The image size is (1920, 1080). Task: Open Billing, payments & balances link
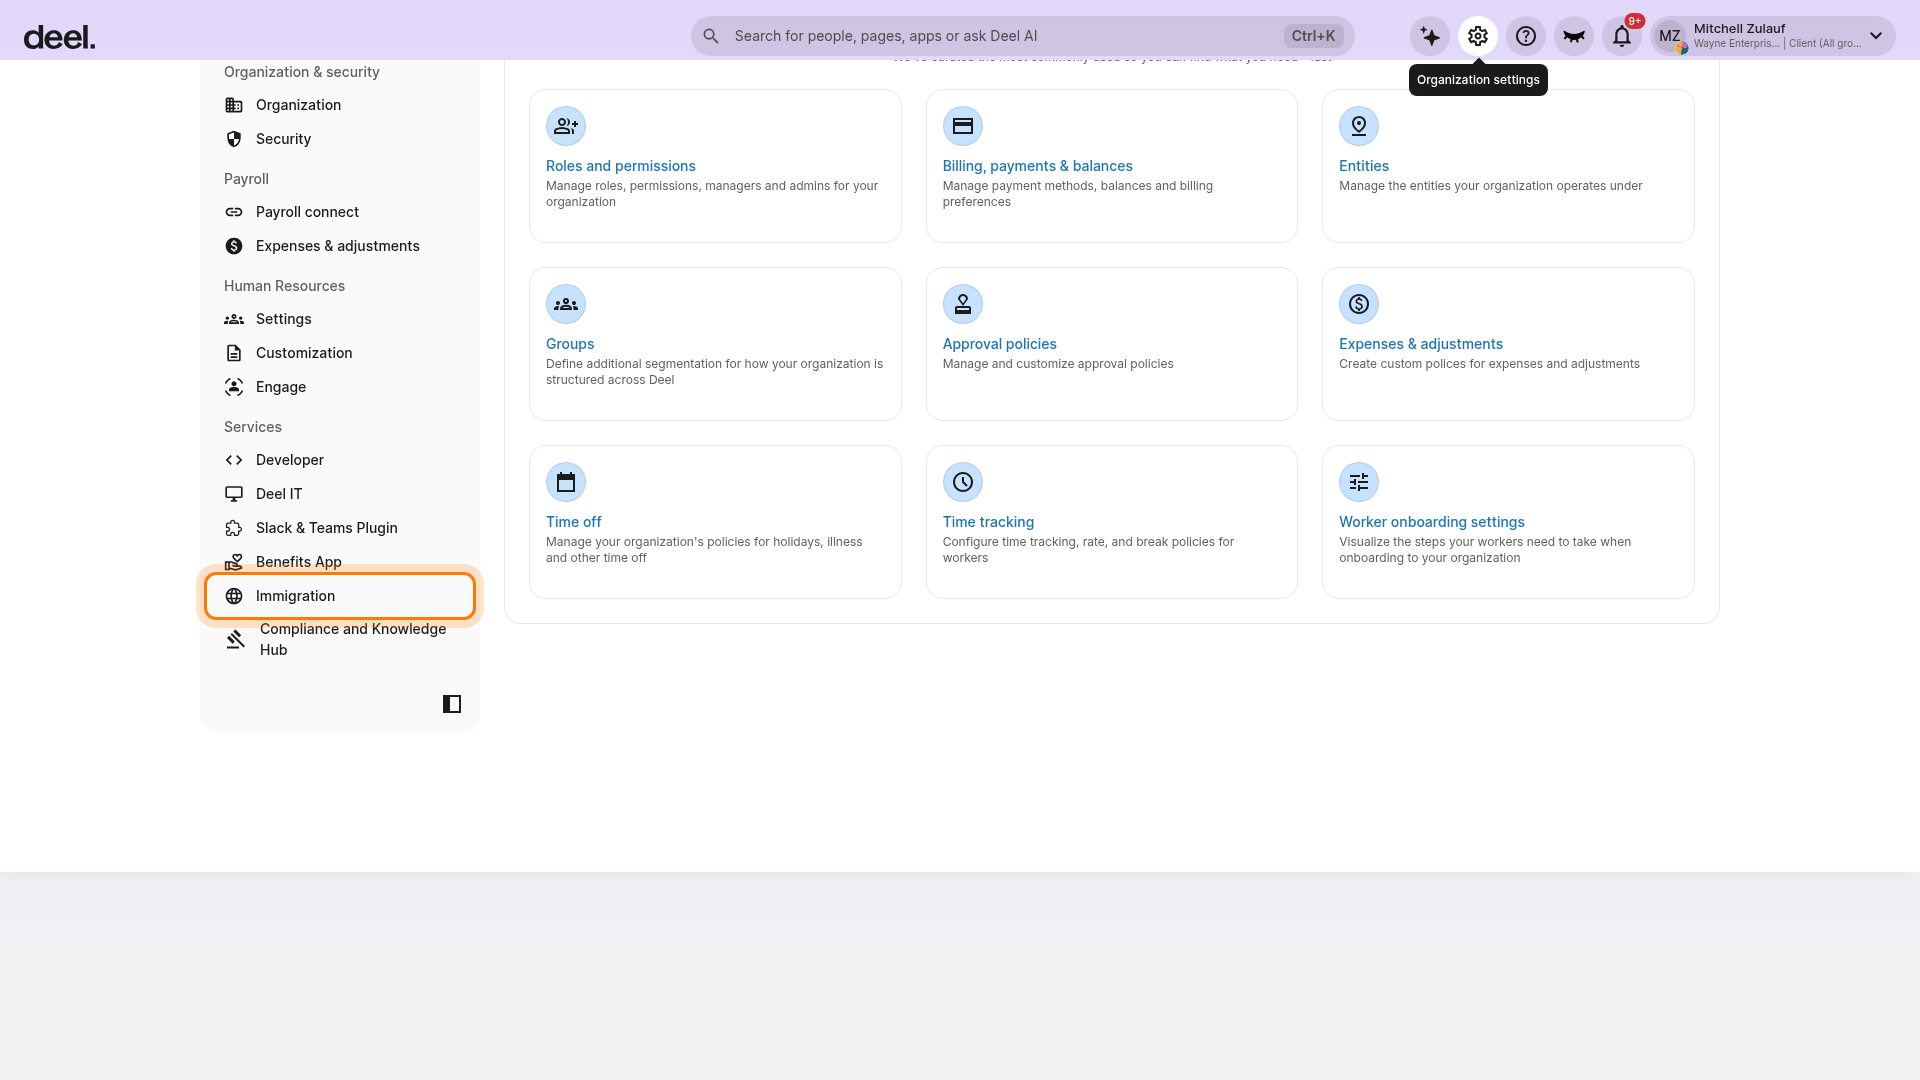pyautogui.click(x=1037, y=166)
